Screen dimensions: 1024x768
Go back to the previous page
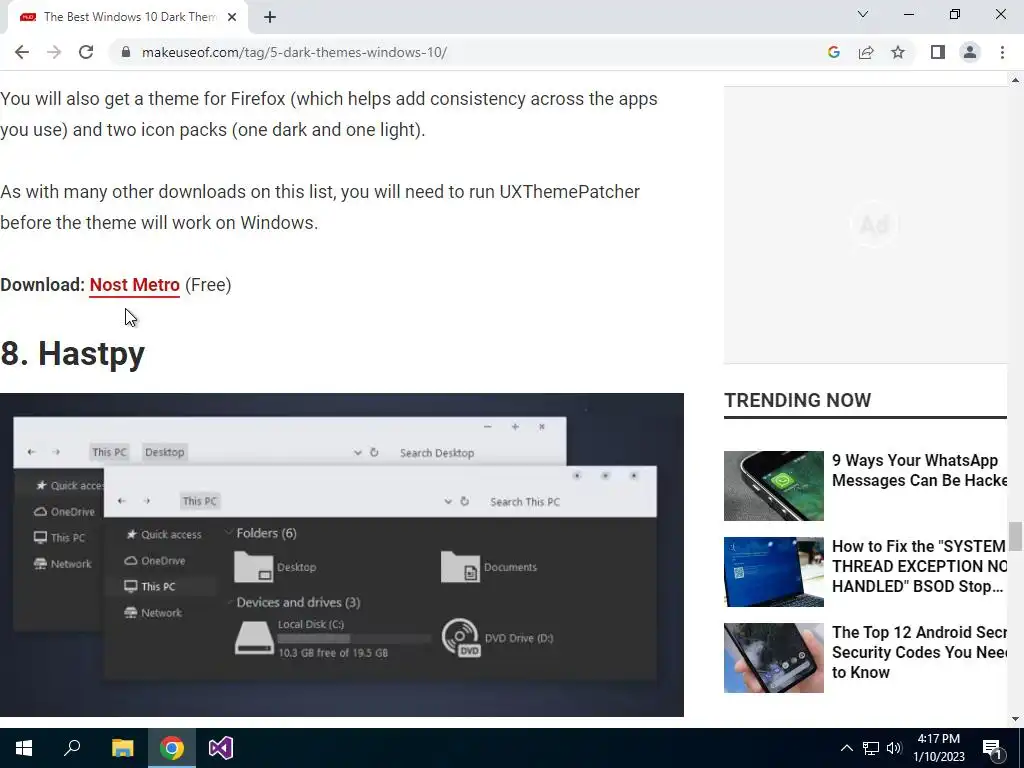point(22,52)
